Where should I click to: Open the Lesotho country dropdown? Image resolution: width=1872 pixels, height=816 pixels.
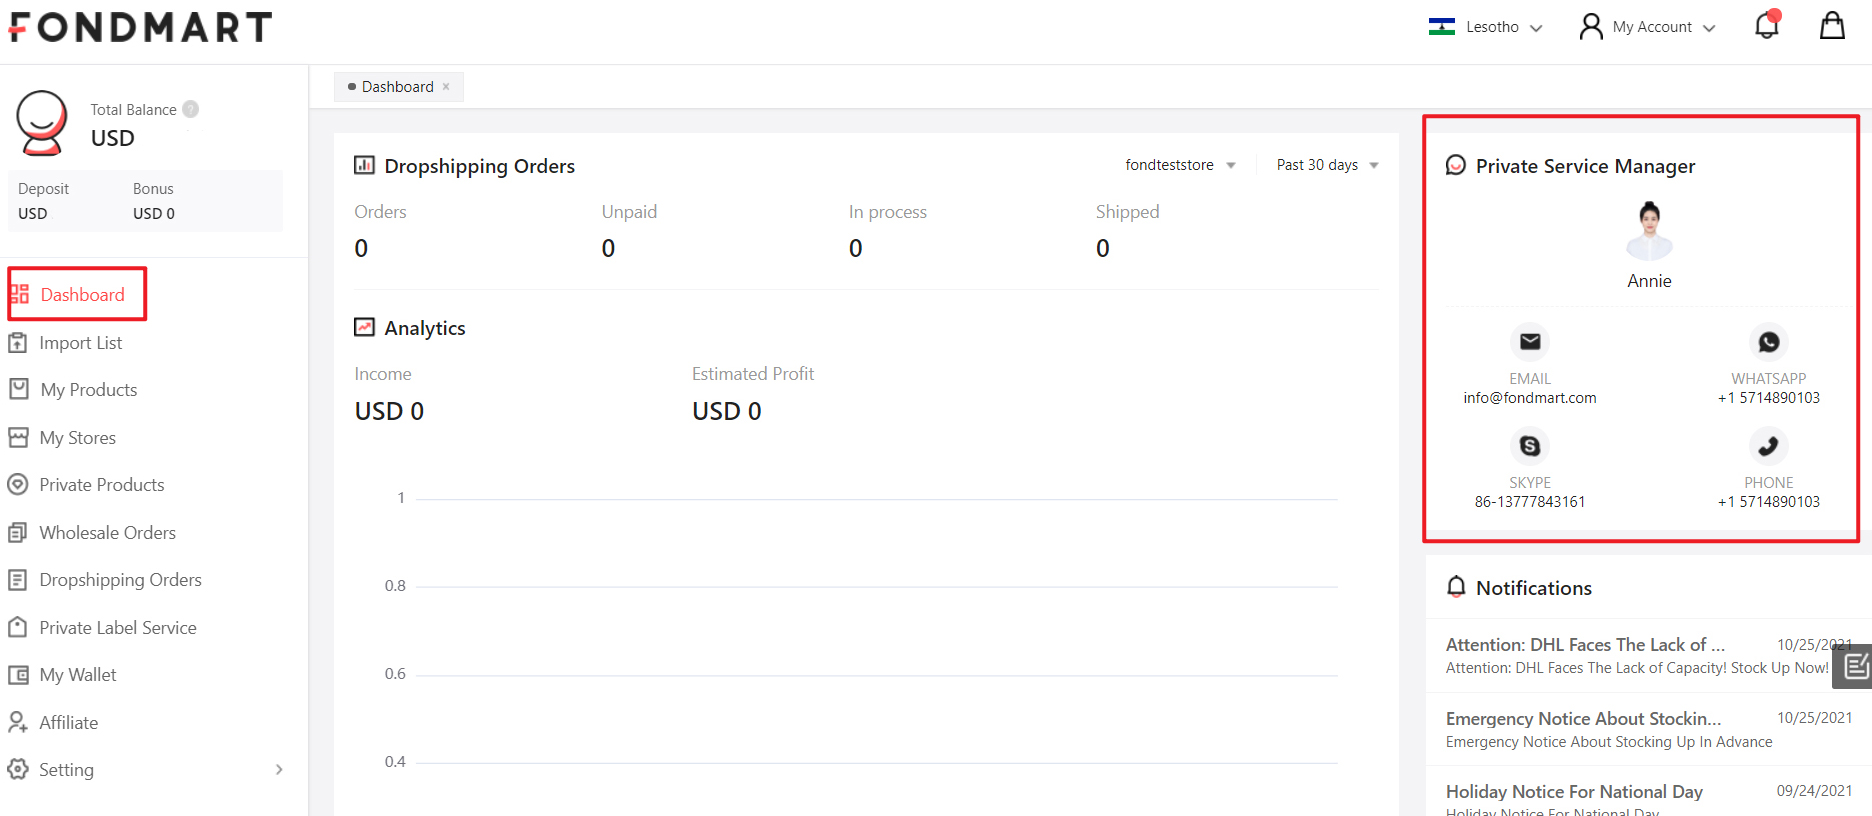point(1485,27)
